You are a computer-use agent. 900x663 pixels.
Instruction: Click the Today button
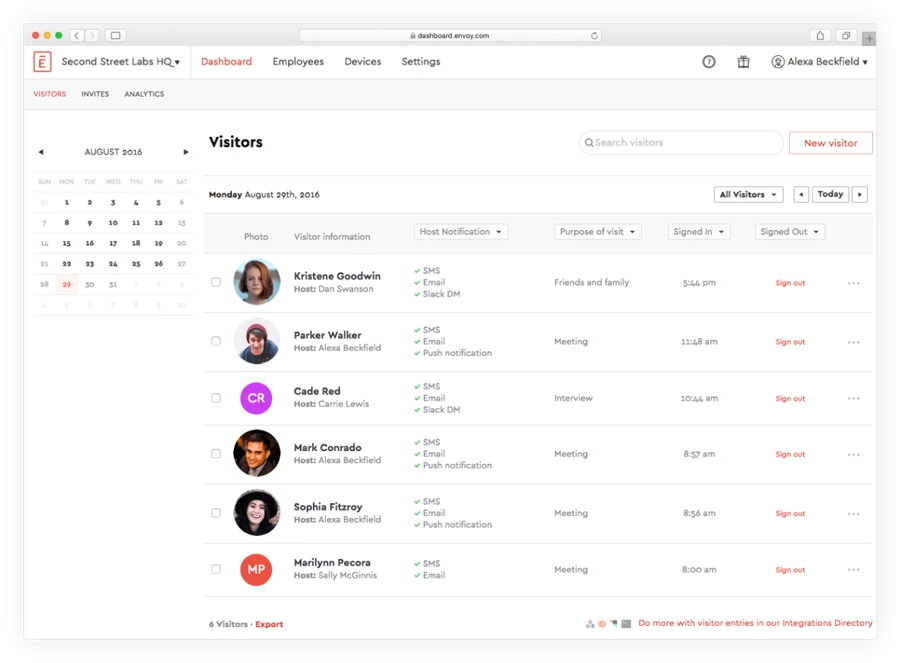click(x=830, y=195)
